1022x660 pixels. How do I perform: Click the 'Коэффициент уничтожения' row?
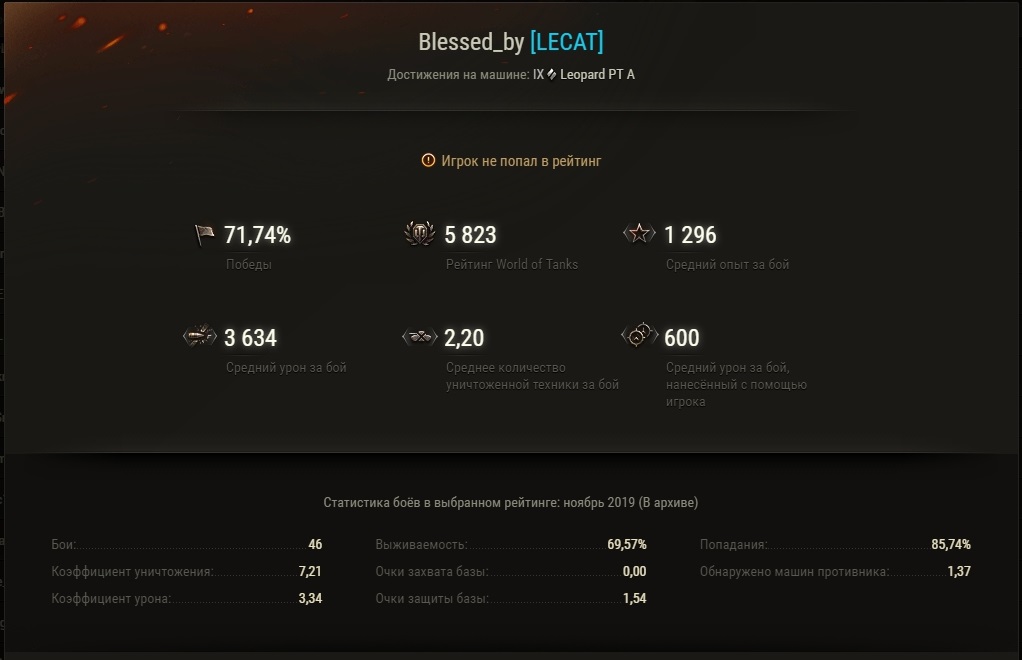pyautogui.click(x=186, y=572)
